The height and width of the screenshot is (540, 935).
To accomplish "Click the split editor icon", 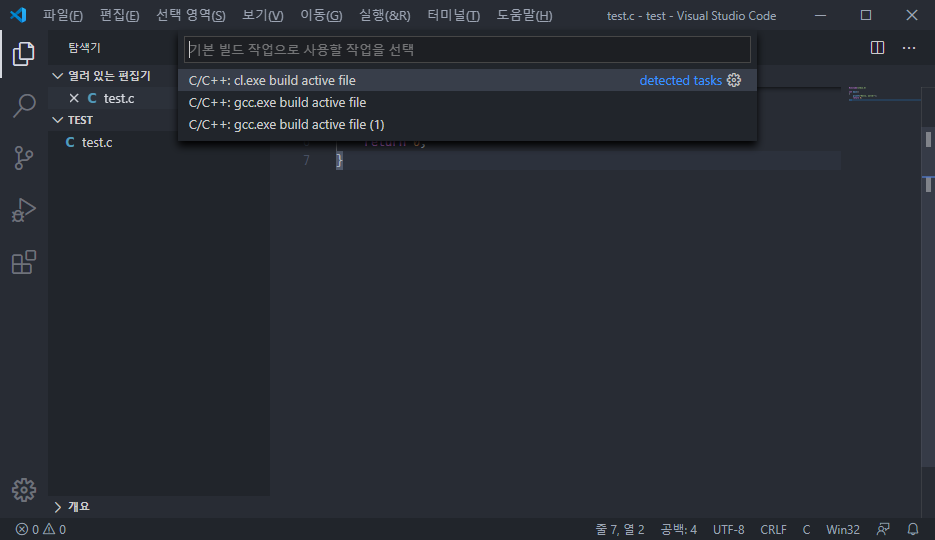I will 877,48.
